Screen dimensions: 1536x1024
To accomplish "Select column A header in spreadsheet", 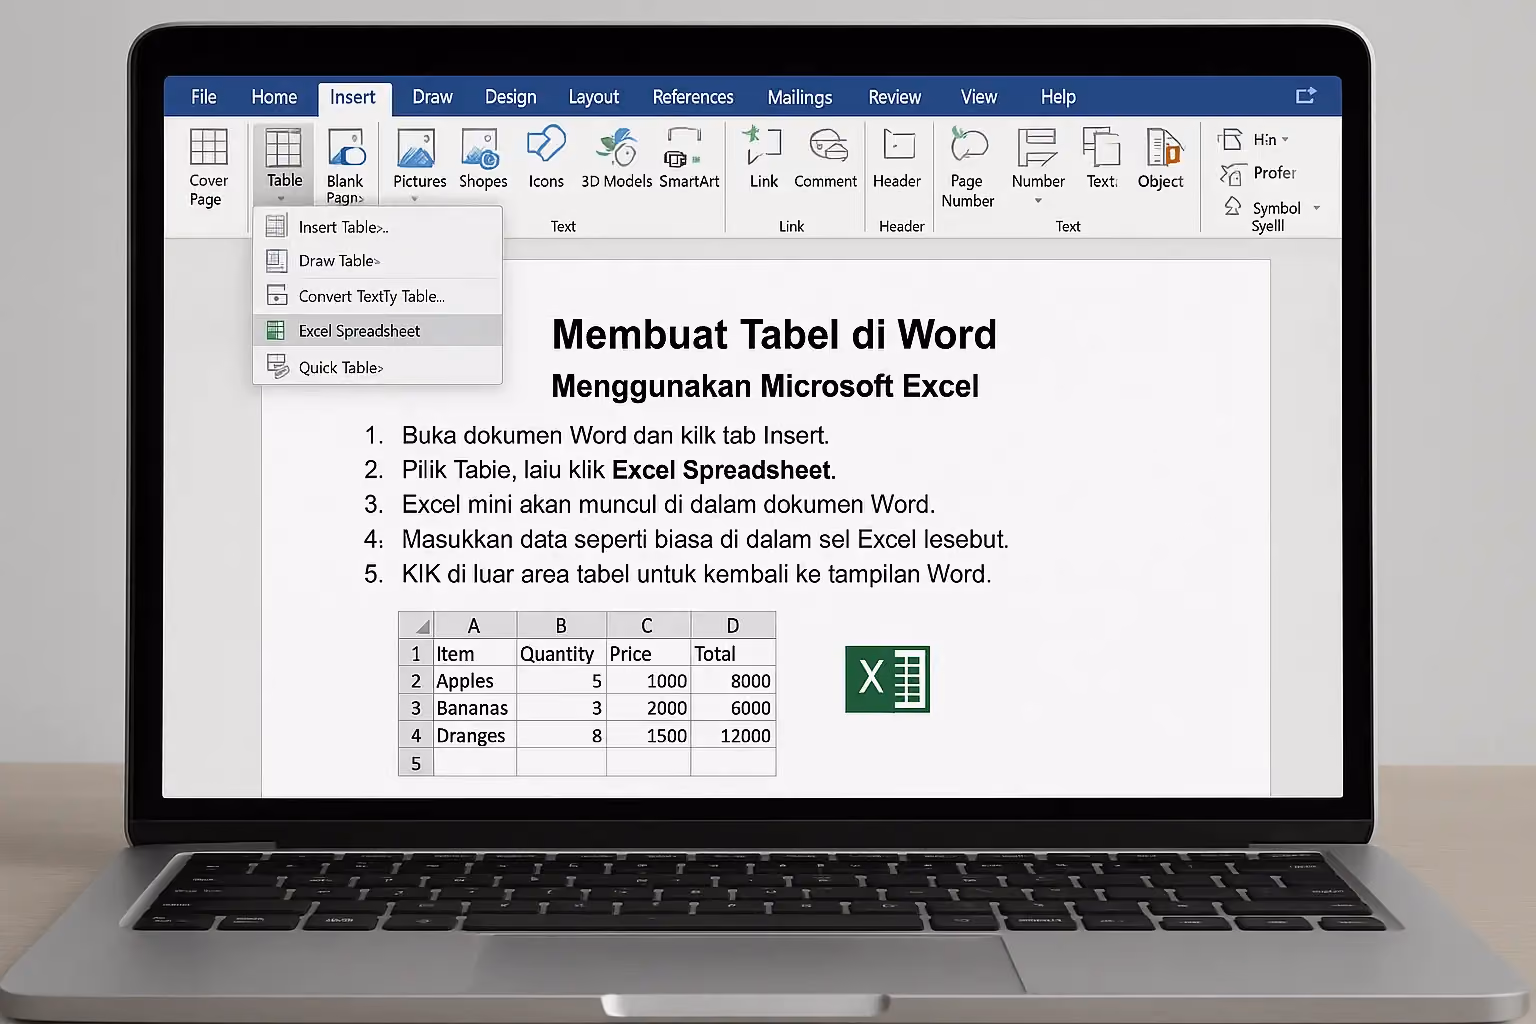I will click(474, 625).
